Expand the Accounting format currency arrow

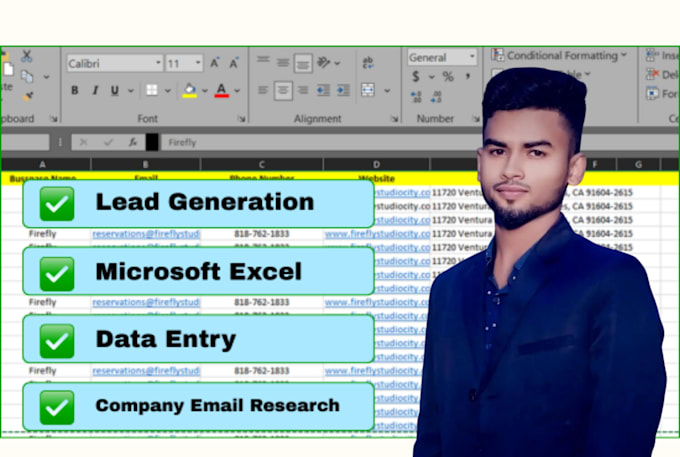[432, 77]
